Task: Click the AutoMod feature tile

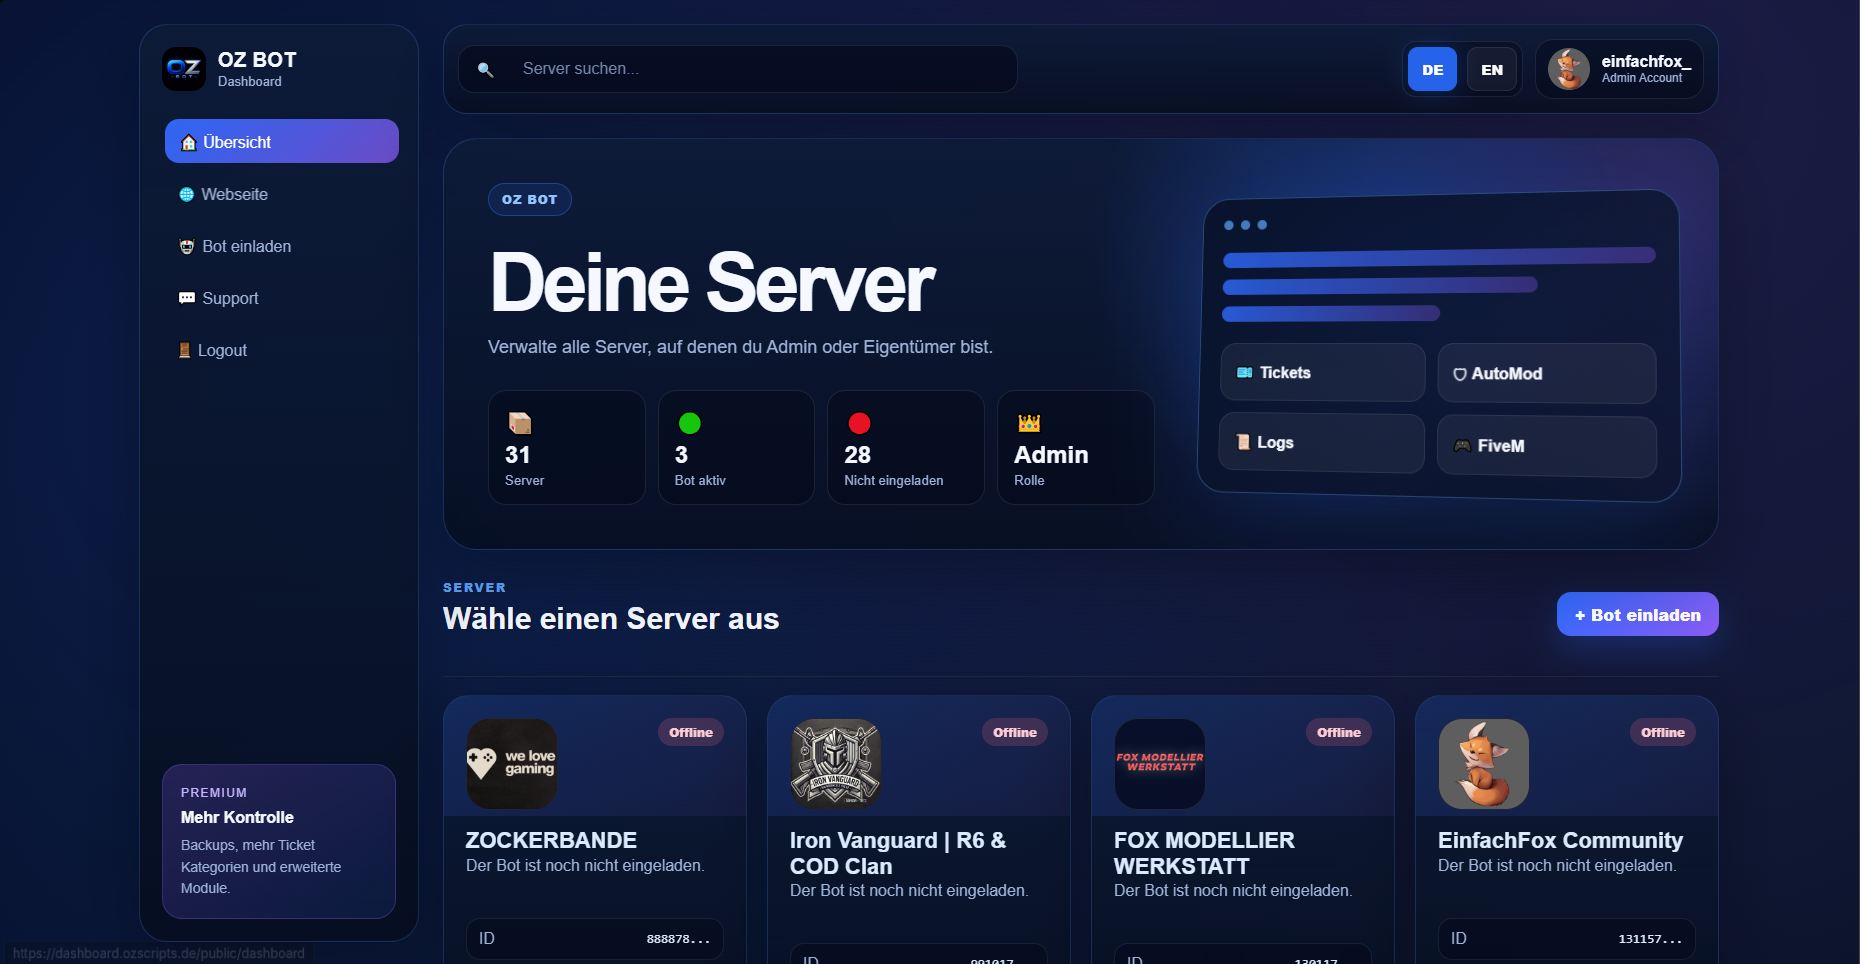Action: click(x=1547, y=373)
